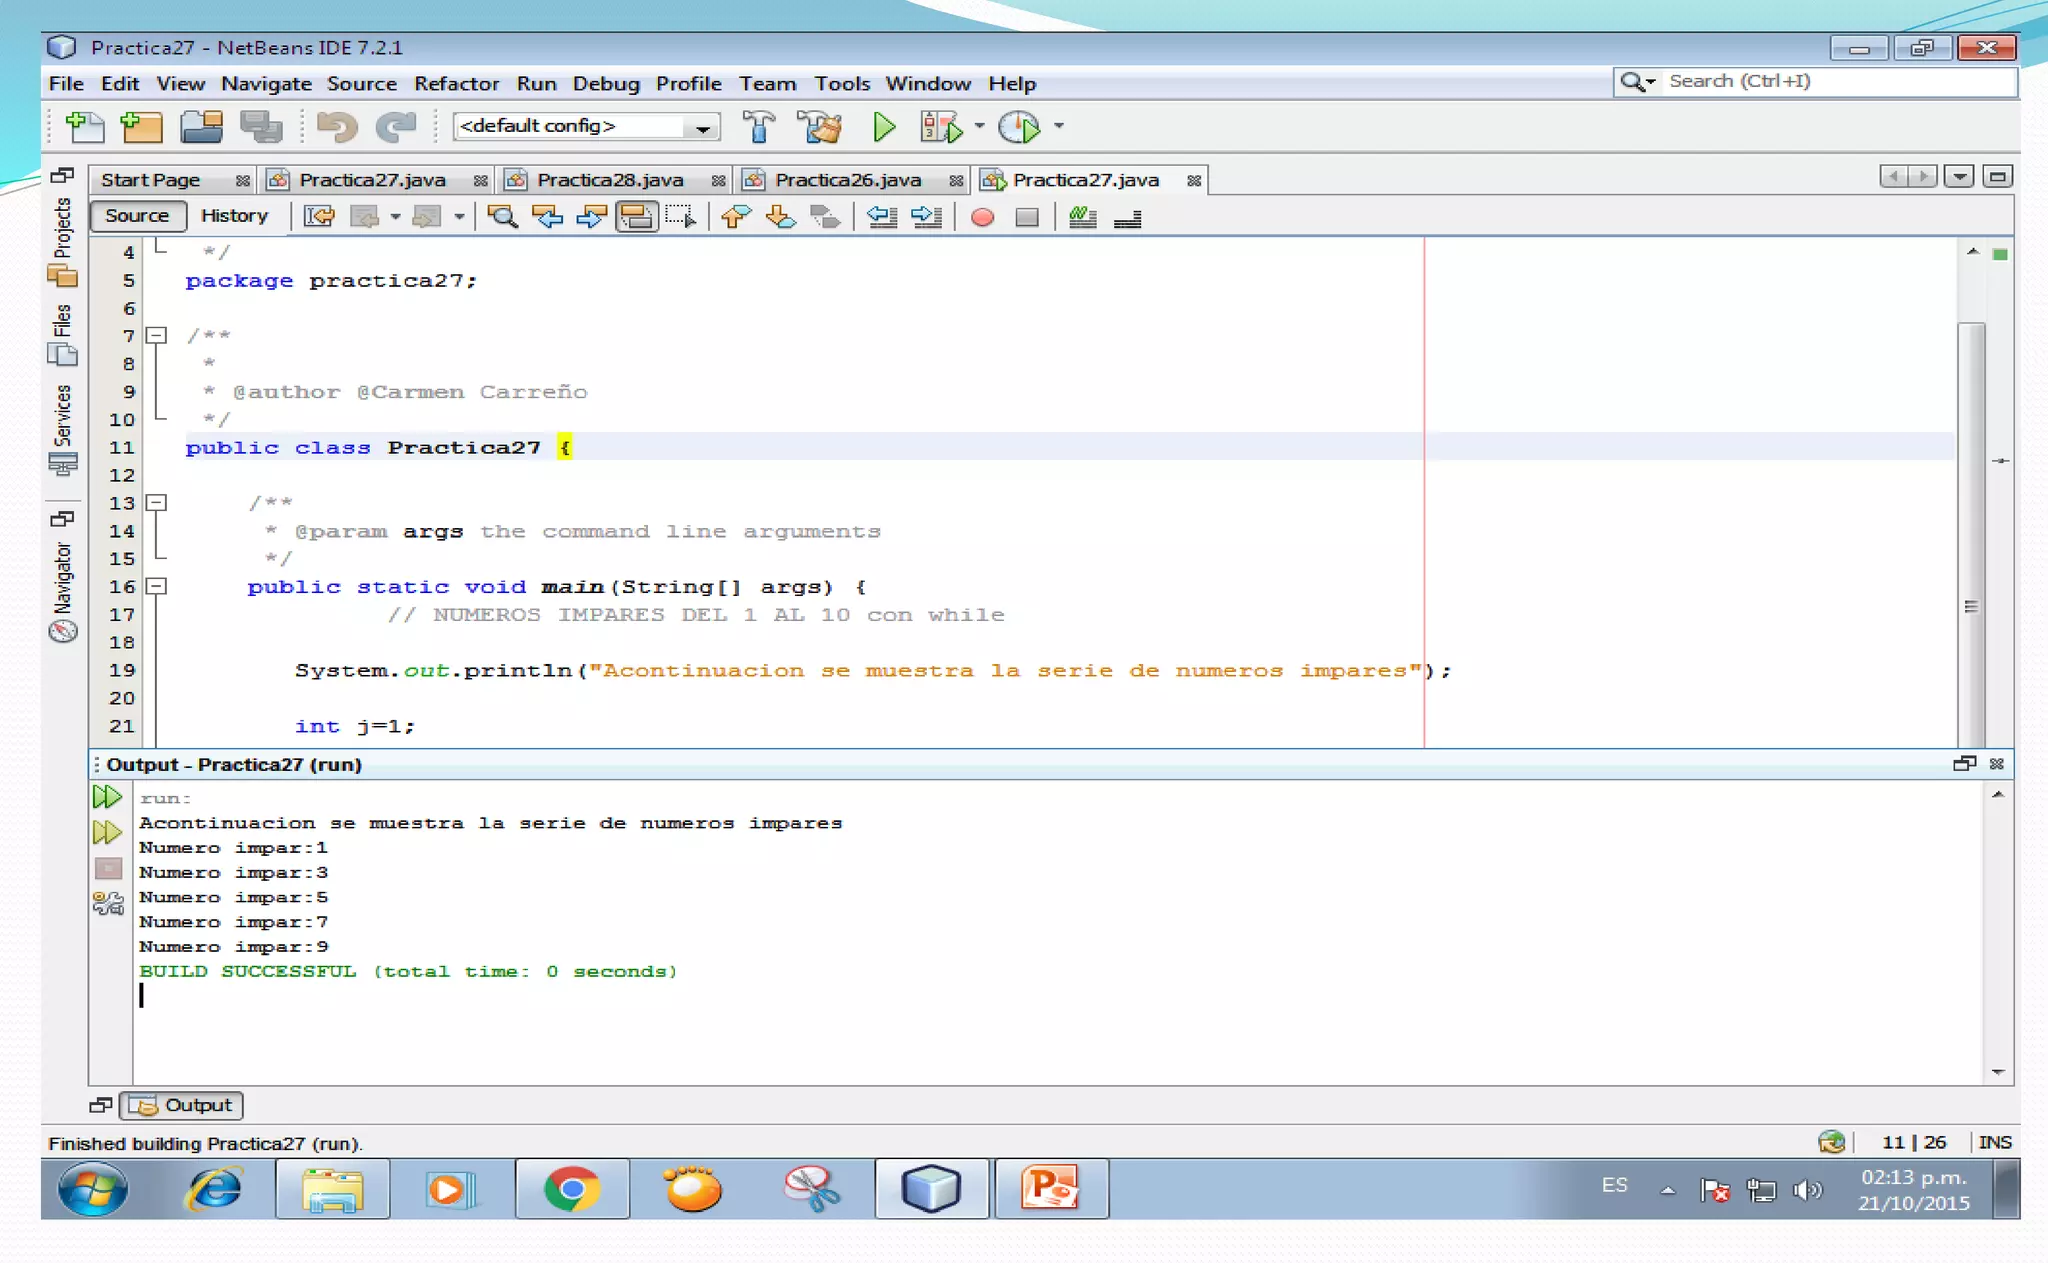Toggle the Source editor view button
The width and height of the screenshot is (2048, 1263).
coord(137,216)
